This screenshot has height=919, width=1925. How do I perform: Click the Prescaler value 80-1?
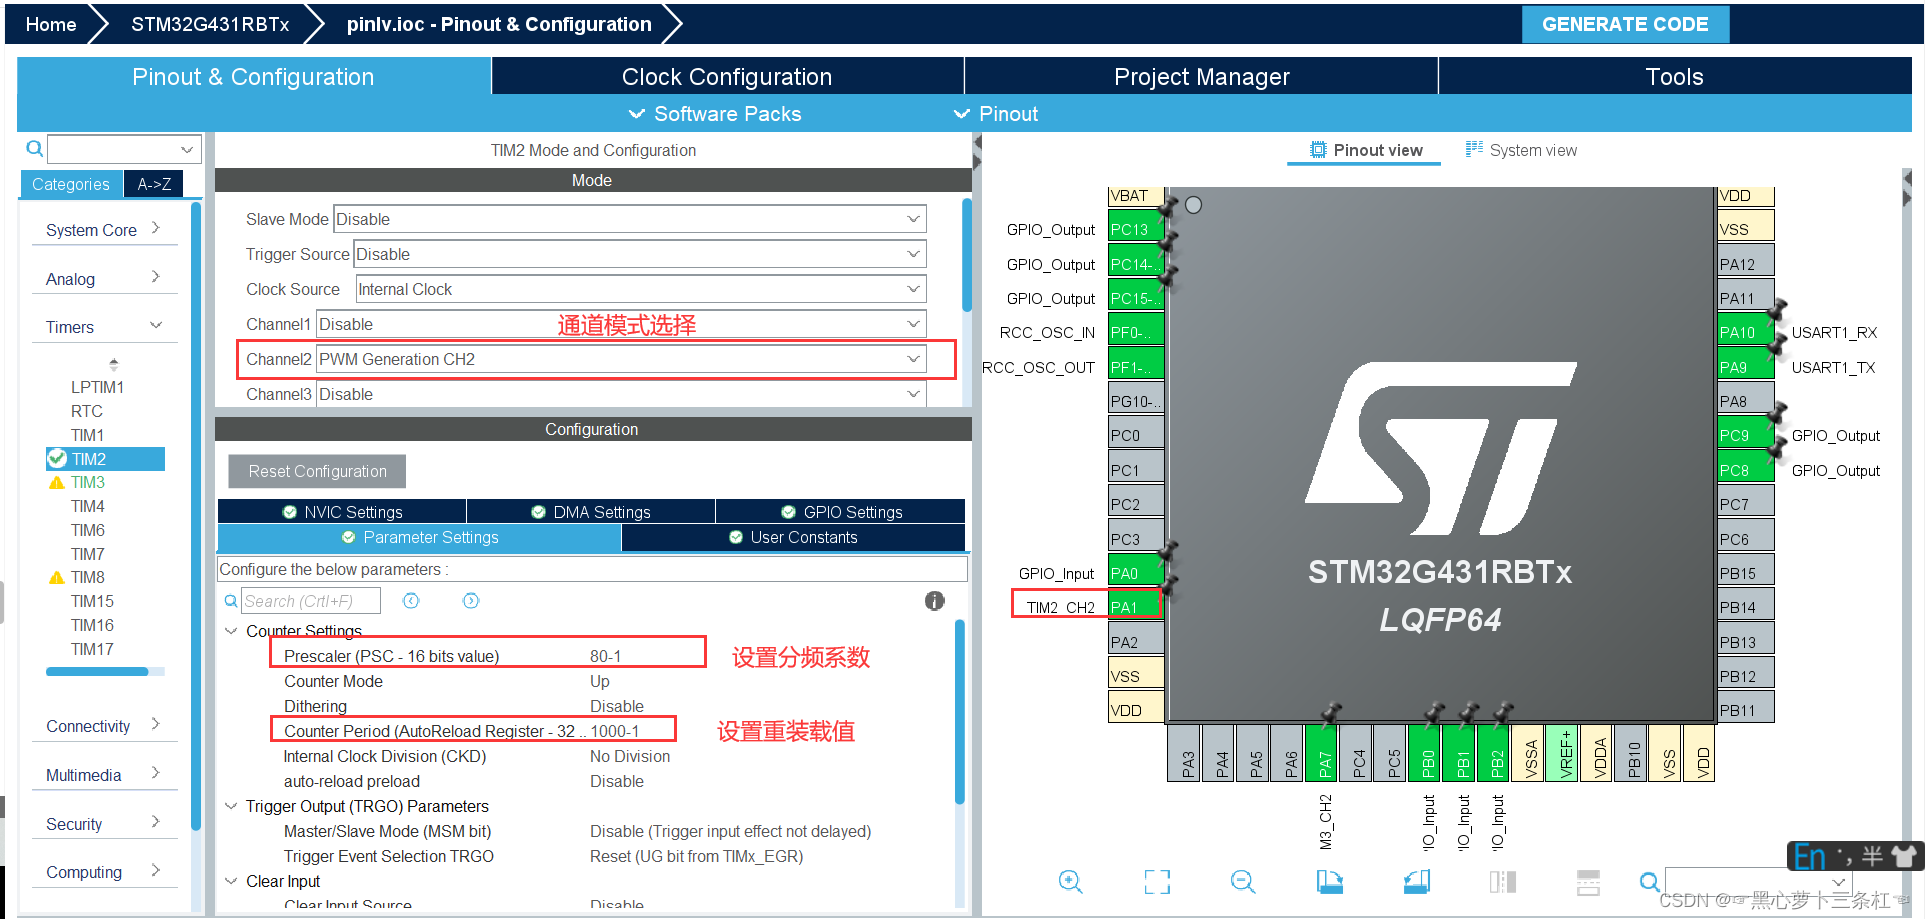click(605, 656)
